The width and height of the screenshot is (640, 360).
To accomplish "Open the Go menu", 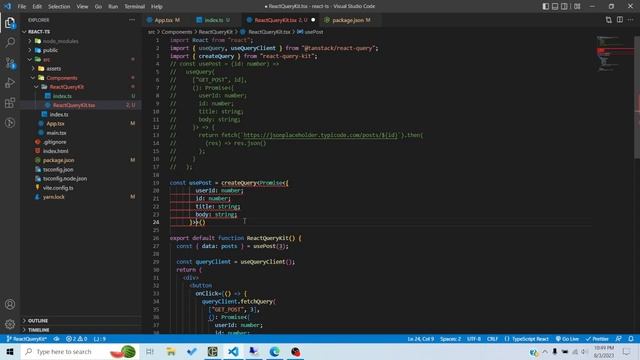I will point(98,7).
